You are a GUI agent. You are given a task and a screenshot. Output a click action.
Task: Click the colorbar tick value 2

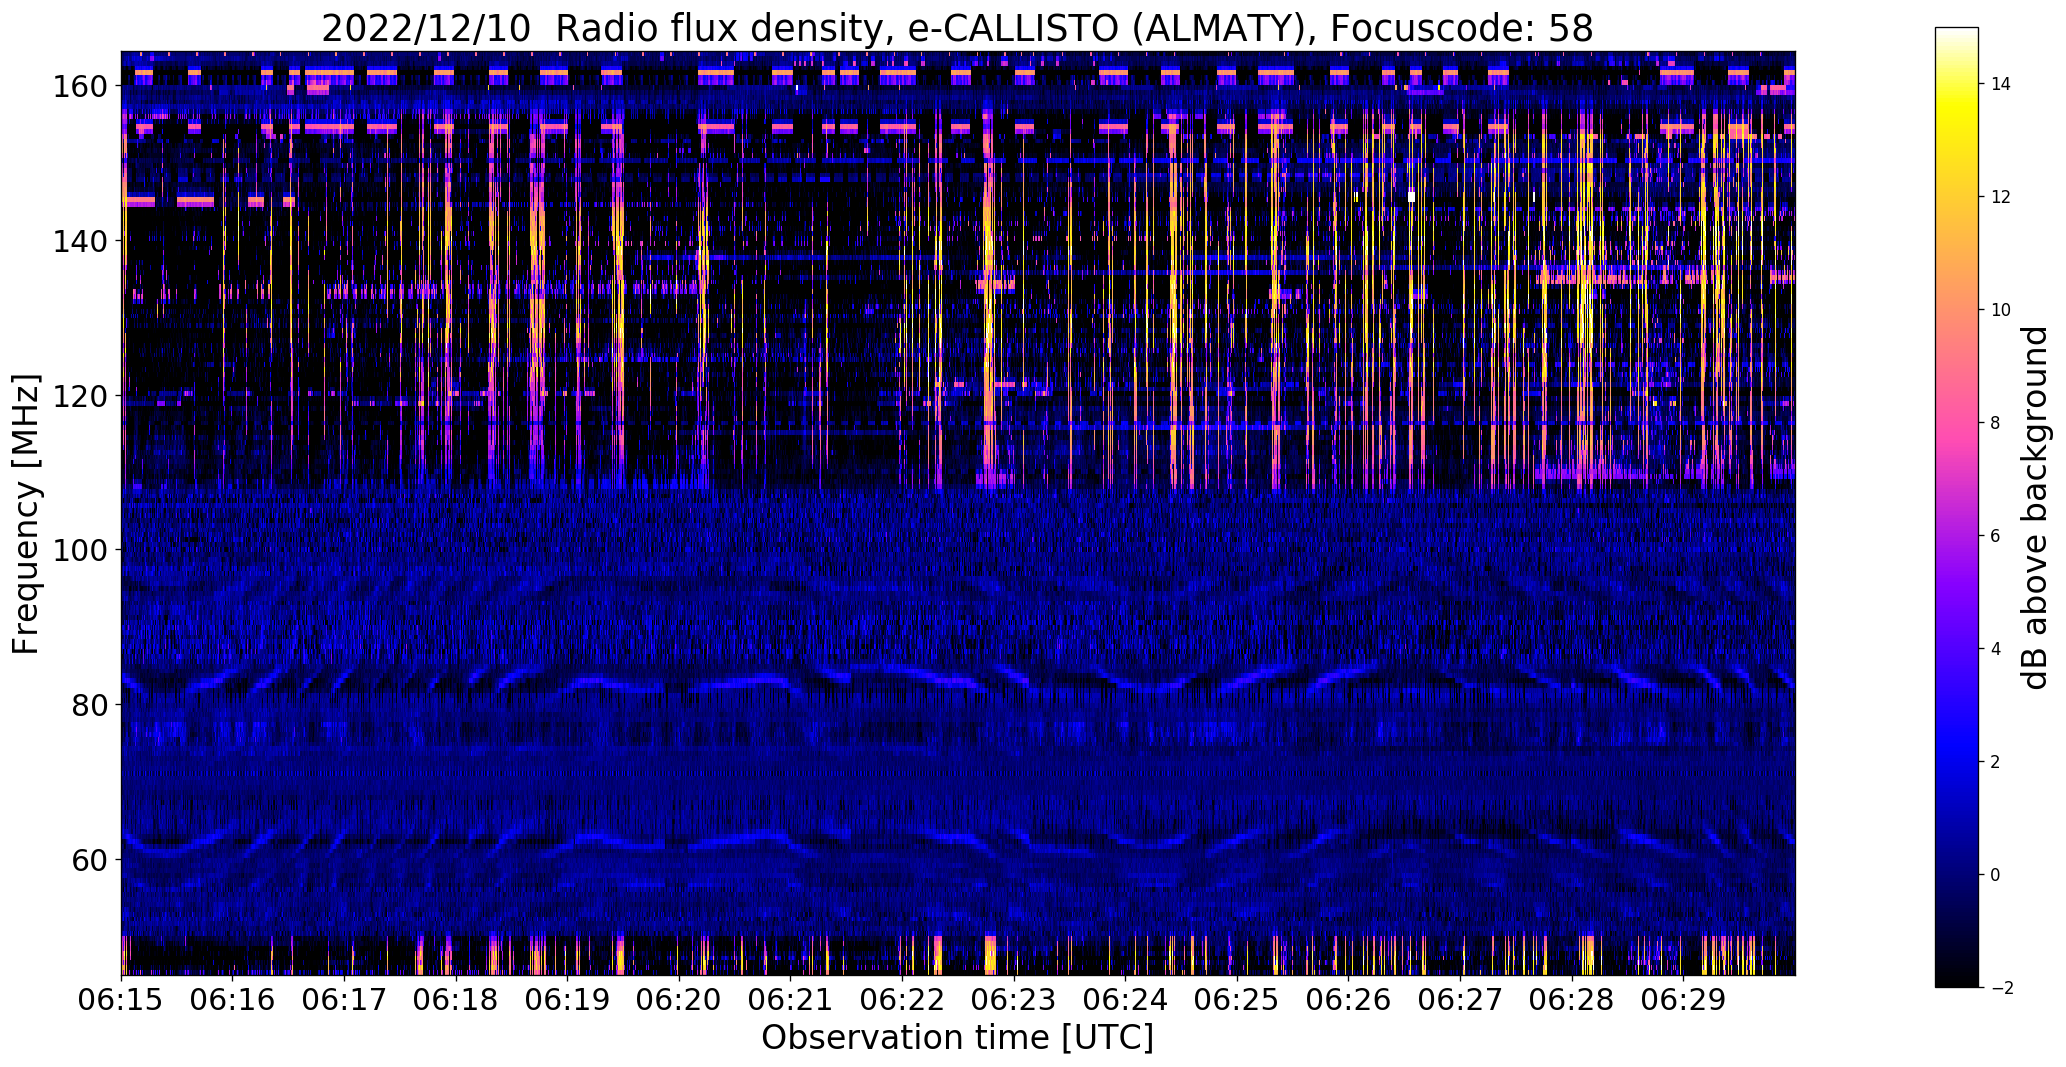click(1996, 762)
